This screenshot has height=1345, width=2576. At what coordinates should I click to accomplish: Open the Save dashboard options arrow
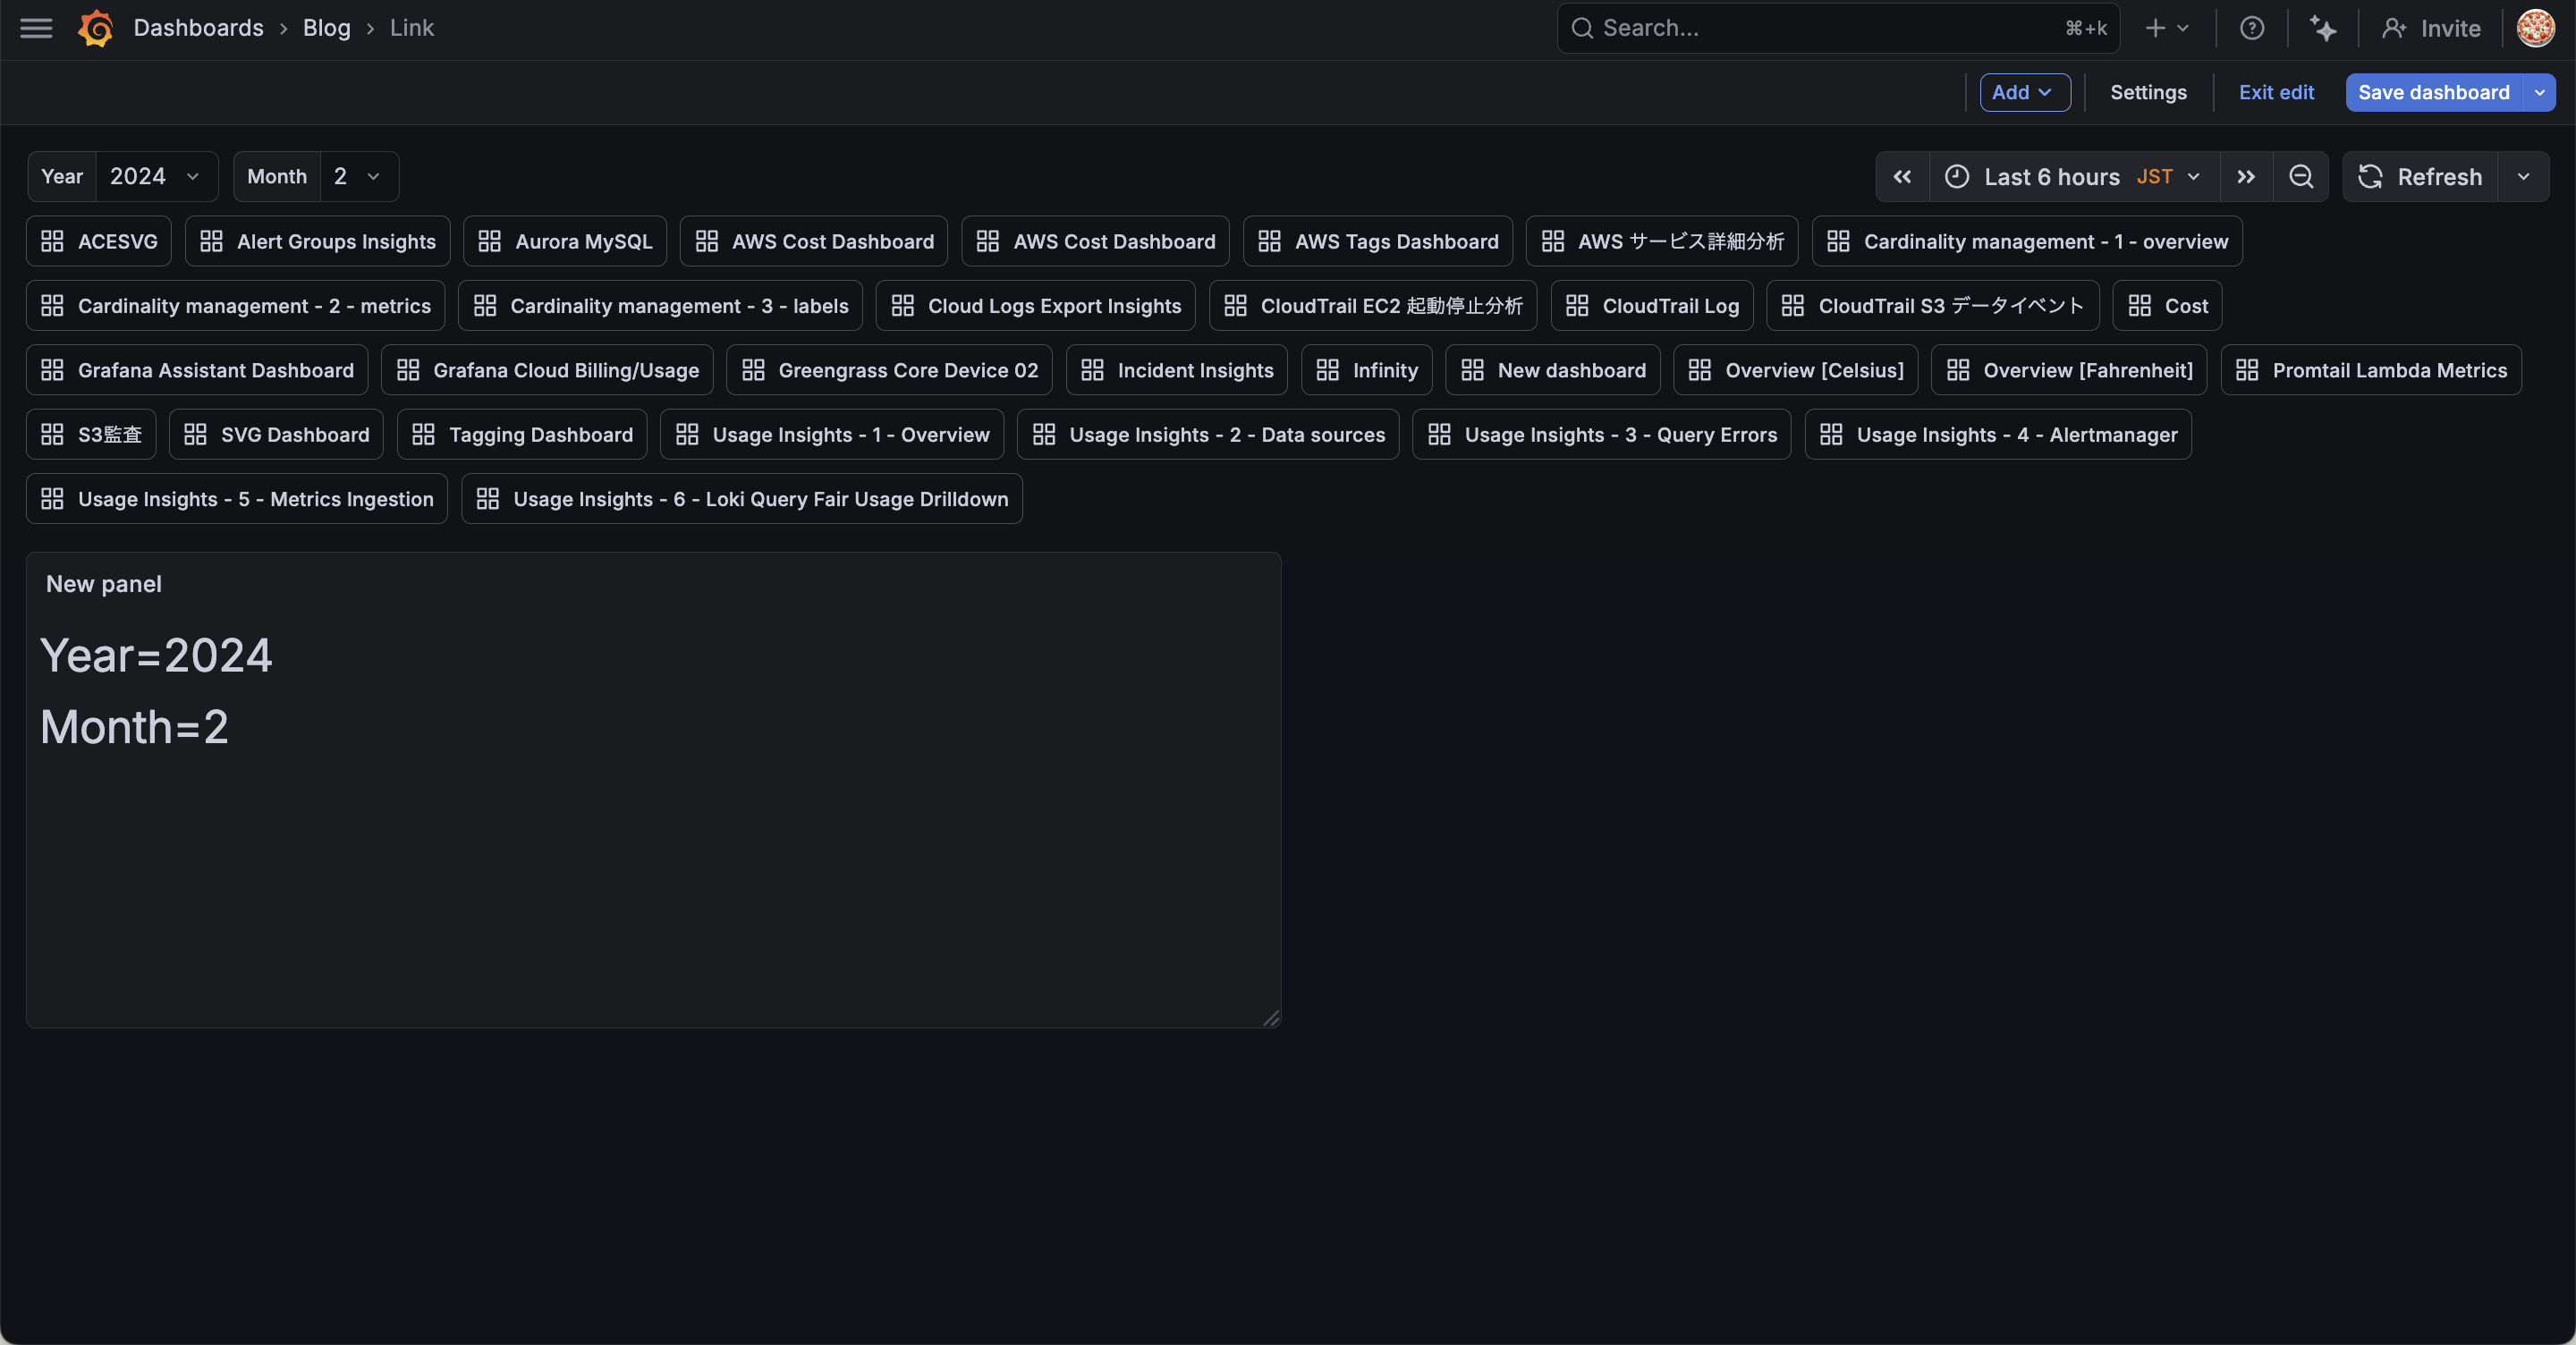pyautogui.click(x=2539, y=92)
